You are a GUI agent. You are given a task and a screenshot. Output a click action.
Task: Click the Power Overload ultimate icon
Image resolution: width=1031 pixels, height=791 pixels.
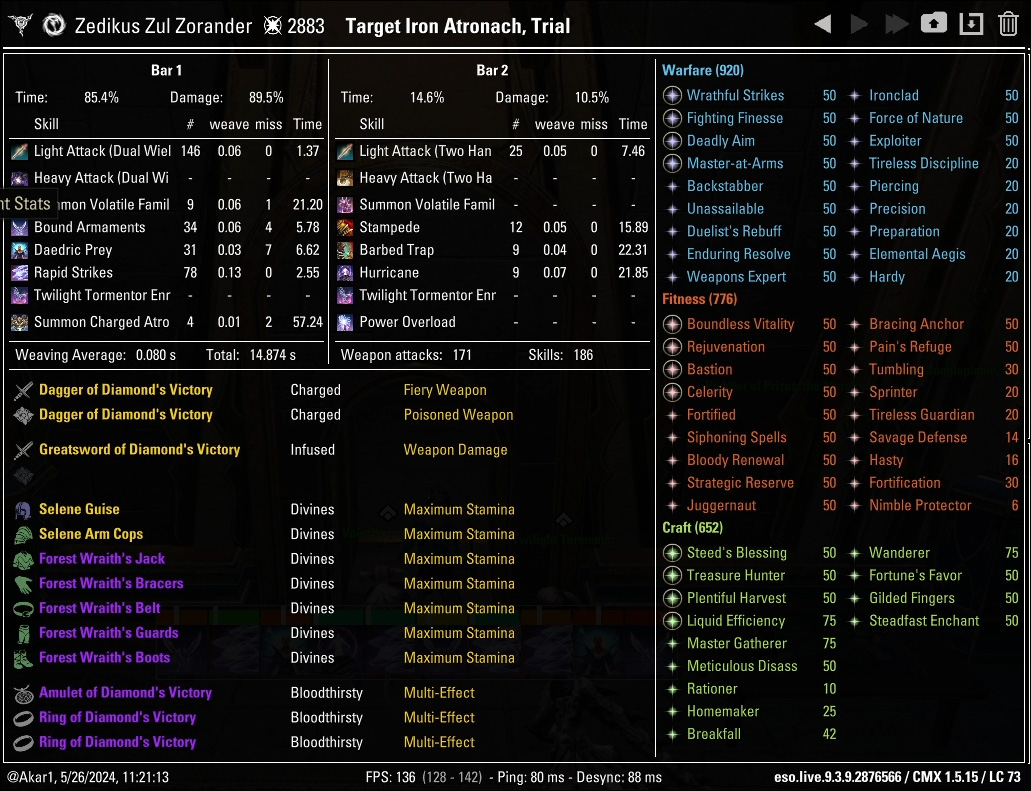pos(345,322)
